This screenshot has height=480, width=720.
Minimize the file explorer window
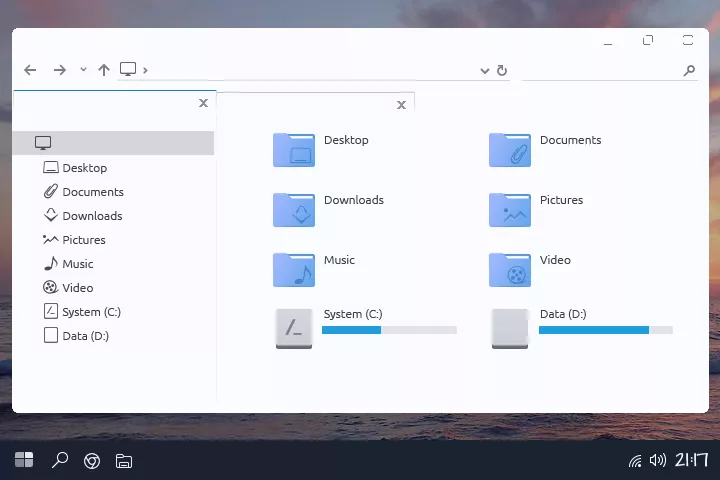608,44
